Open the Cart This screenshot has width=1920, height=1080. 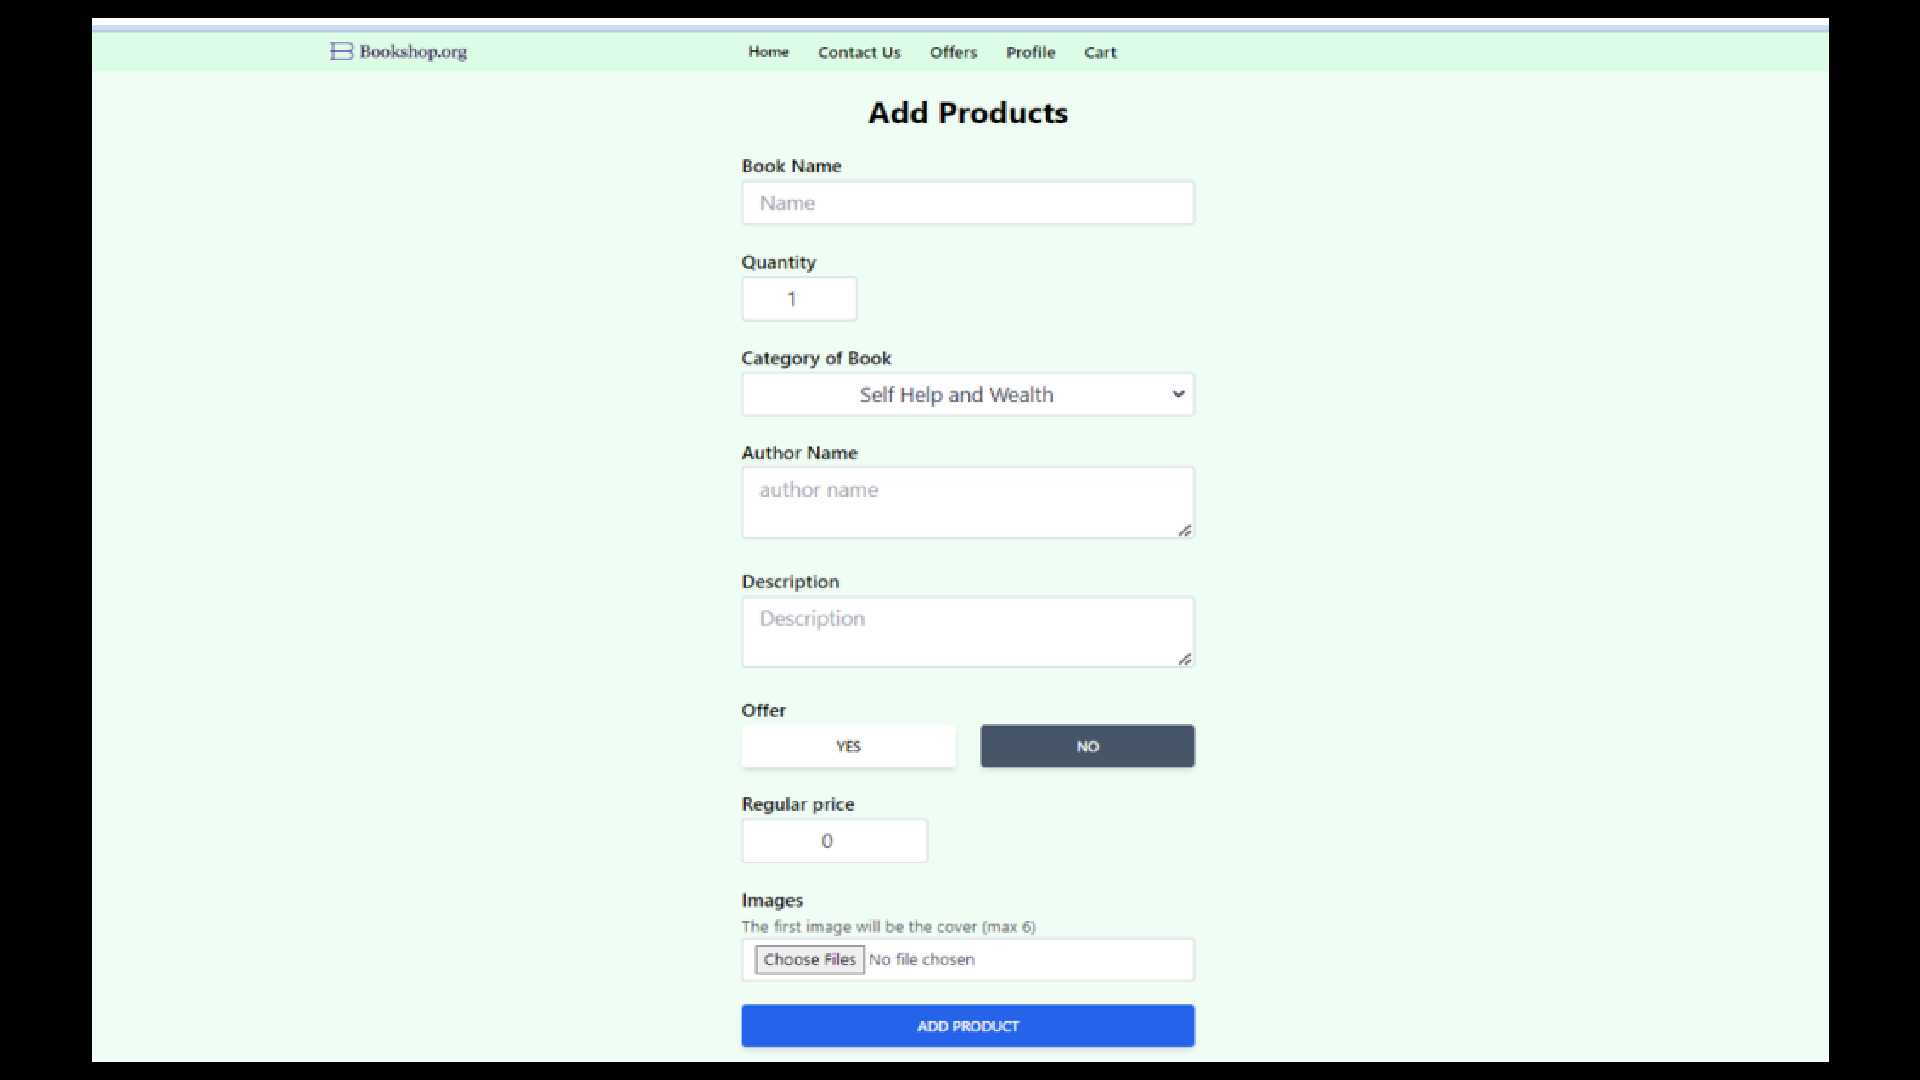click(x=1100, y=52)
